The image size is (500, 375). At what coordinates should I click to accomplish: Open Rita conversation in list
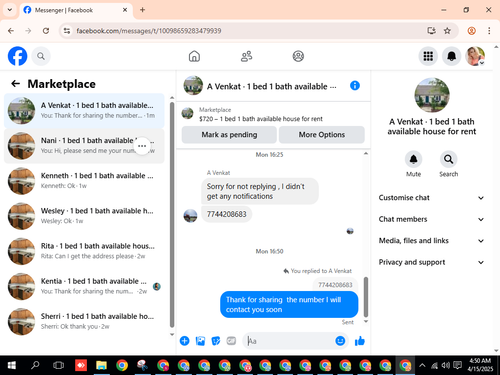point(84,251)
